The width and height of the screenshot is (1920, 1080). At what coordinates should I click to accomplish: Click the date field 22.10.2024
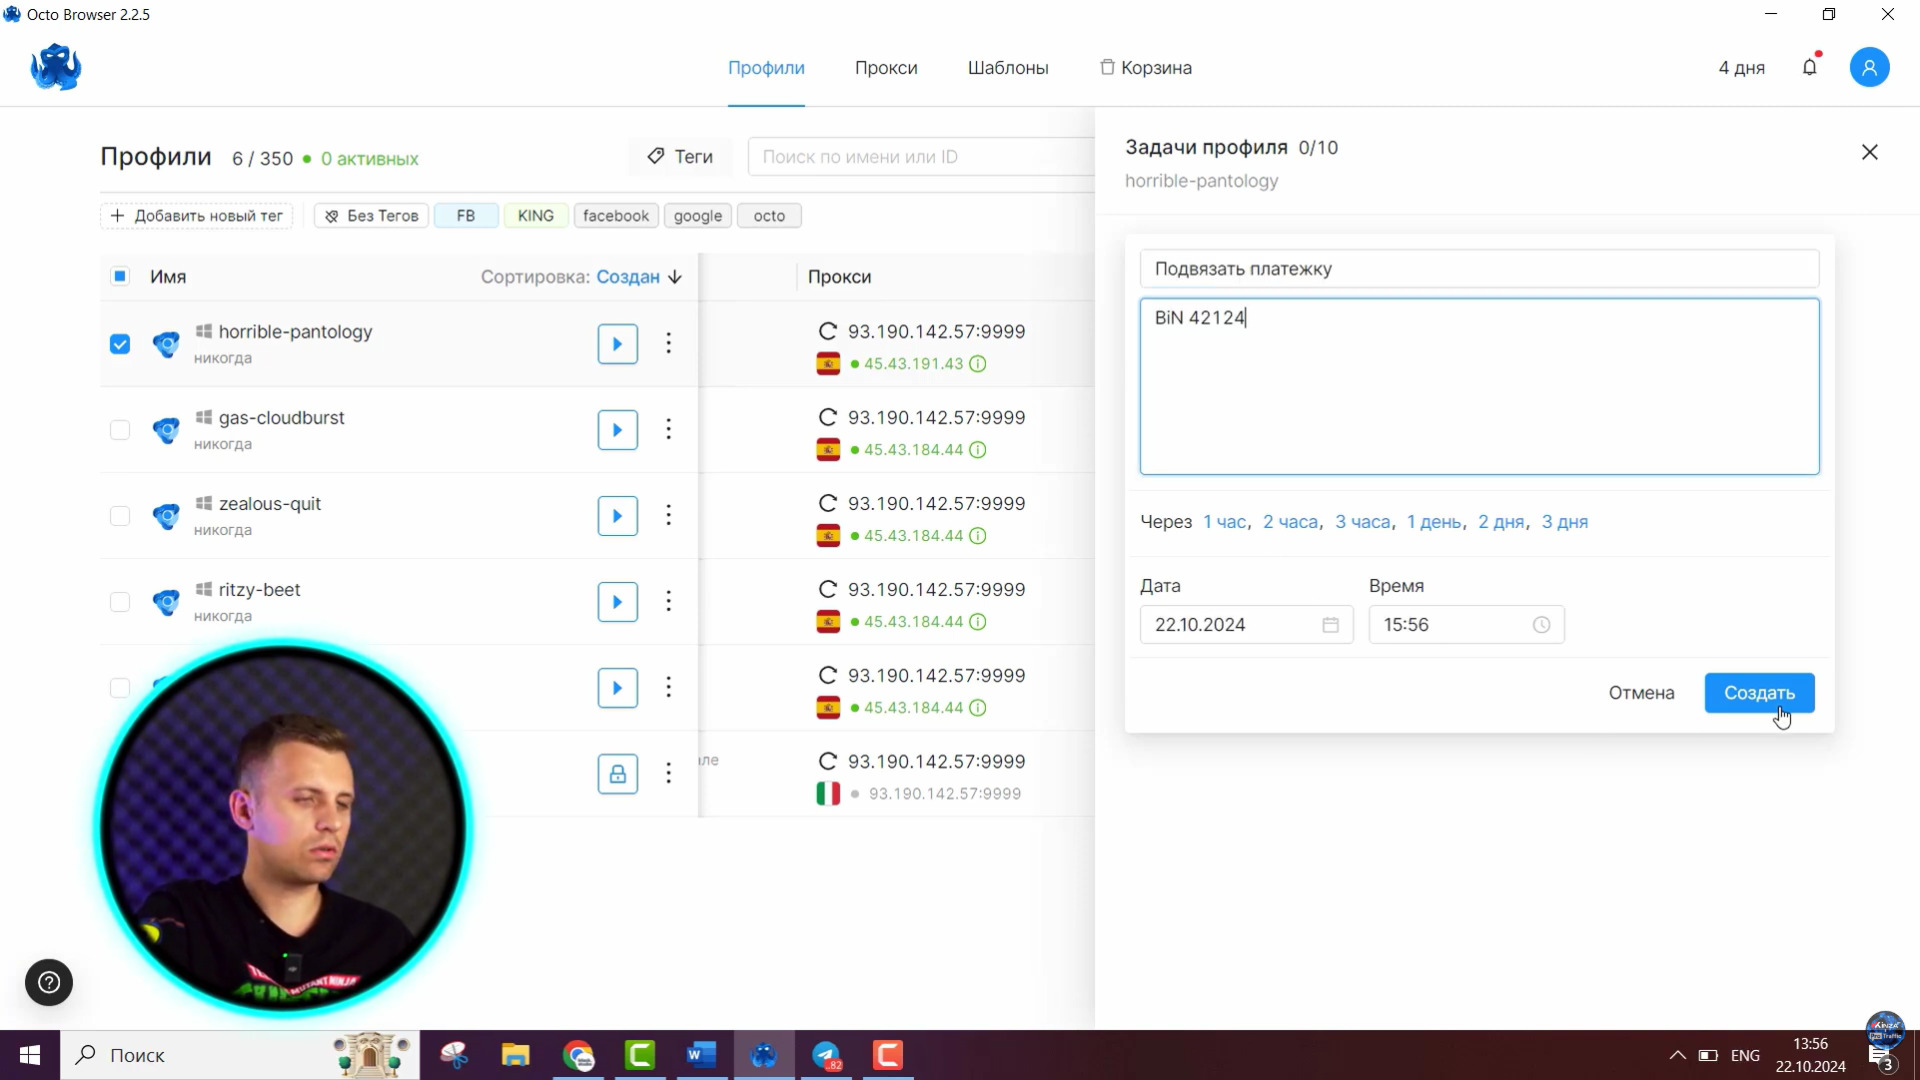pos(1246,625)
